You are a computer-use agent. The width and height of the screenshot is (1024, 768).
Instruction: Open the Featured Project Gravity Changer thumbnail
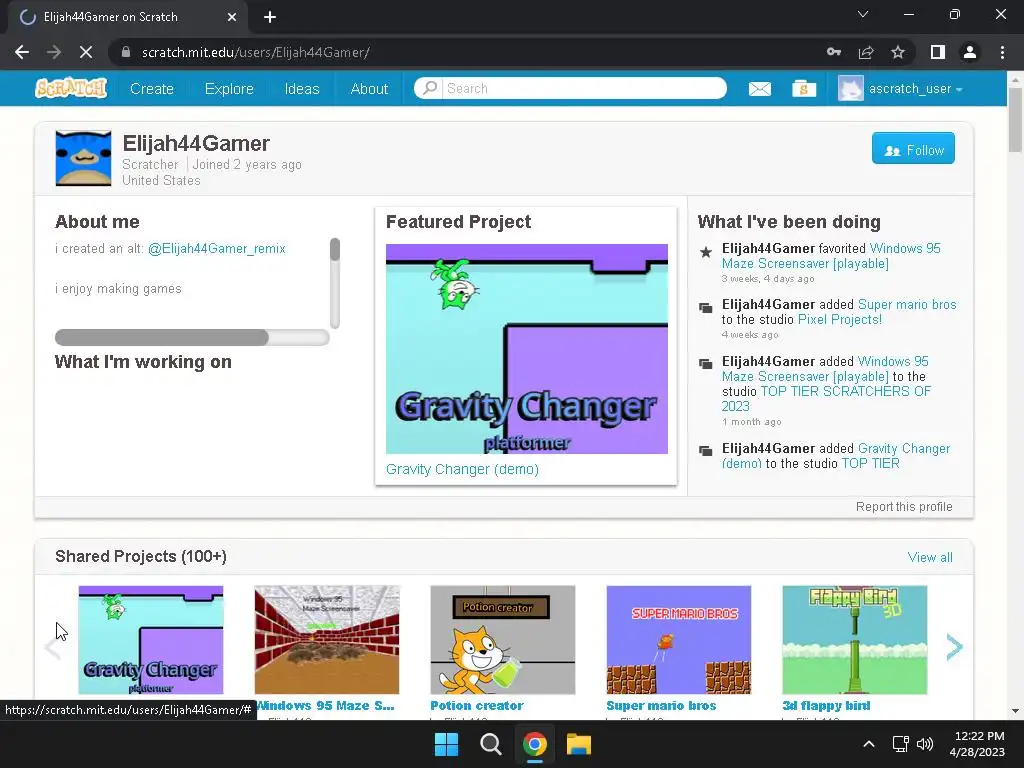tap(526, 349)
